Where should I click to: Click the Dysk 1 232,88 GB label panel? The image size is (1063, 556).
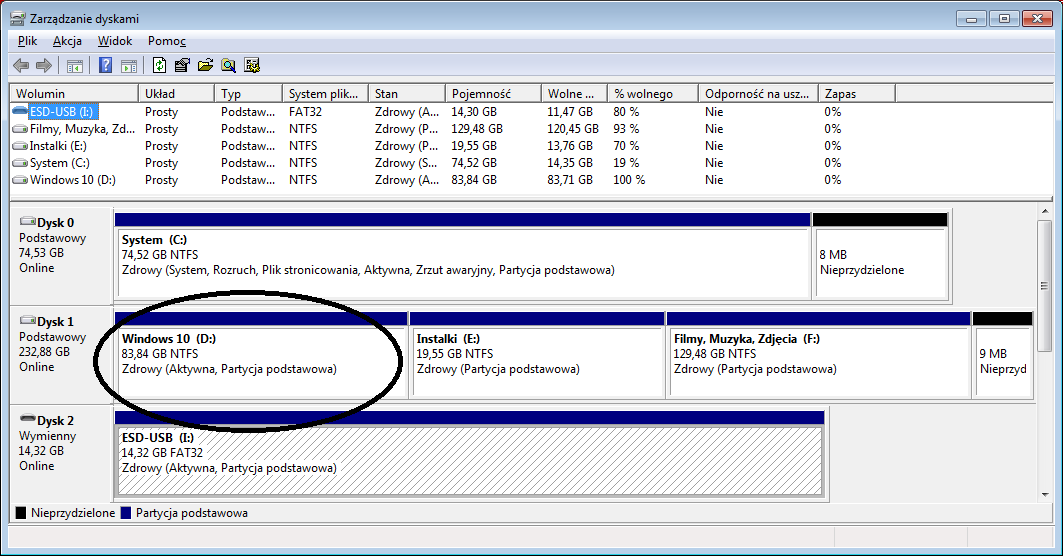(62, 355)
